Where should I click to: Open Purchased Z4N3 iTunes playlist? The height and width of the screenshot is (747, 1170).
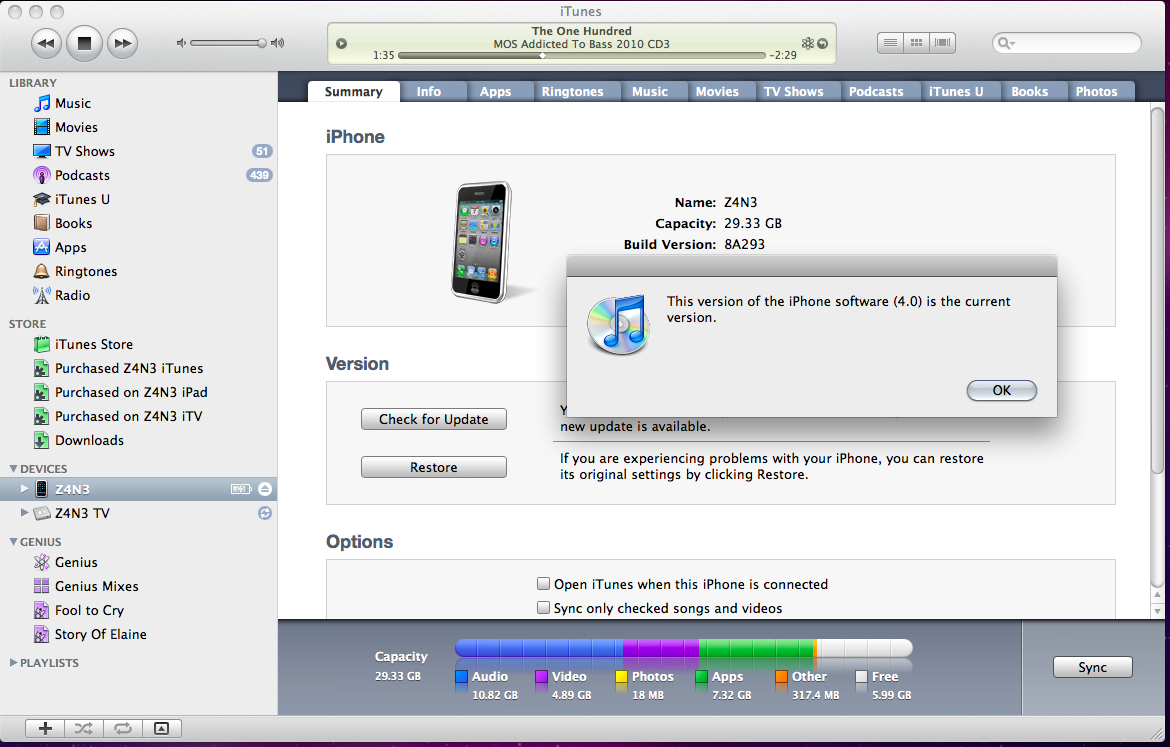click(x=128, y=368)
